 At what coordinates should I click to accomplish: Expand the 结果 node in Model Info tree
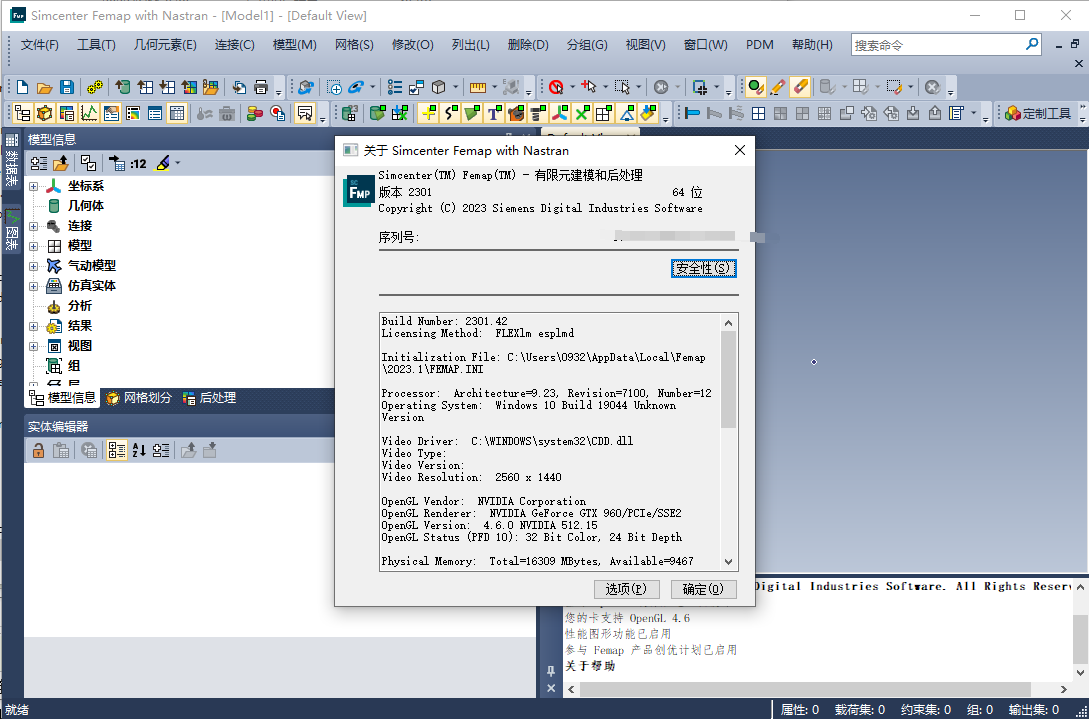click(35, 325)
